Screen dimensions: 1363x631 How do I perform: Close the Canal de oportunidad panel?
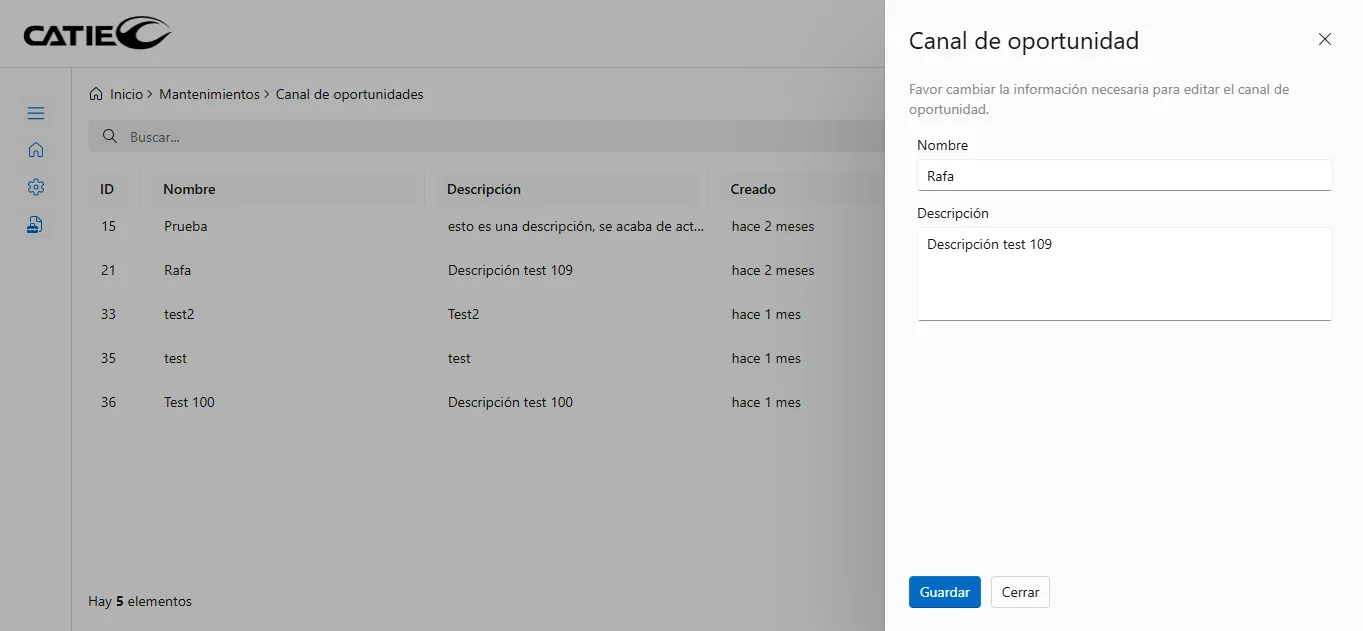click(1325, 39)
